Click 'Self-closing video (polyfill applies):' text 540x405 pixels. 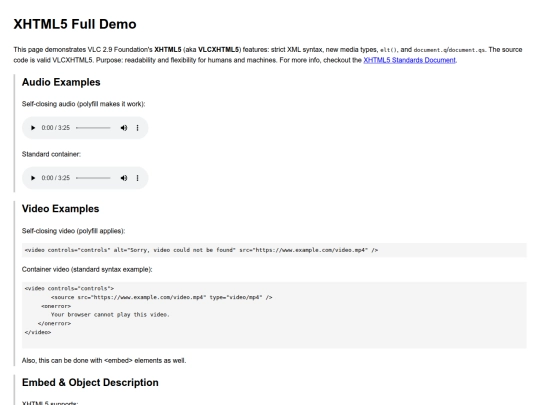[x=73, y=231]
